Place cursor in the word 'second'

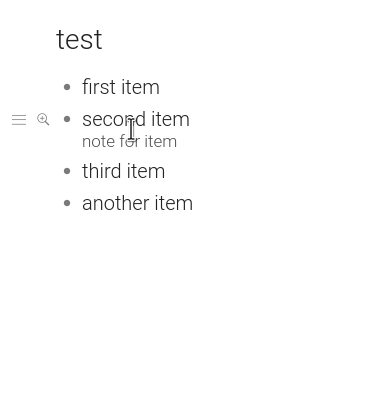tap(114, 119)
